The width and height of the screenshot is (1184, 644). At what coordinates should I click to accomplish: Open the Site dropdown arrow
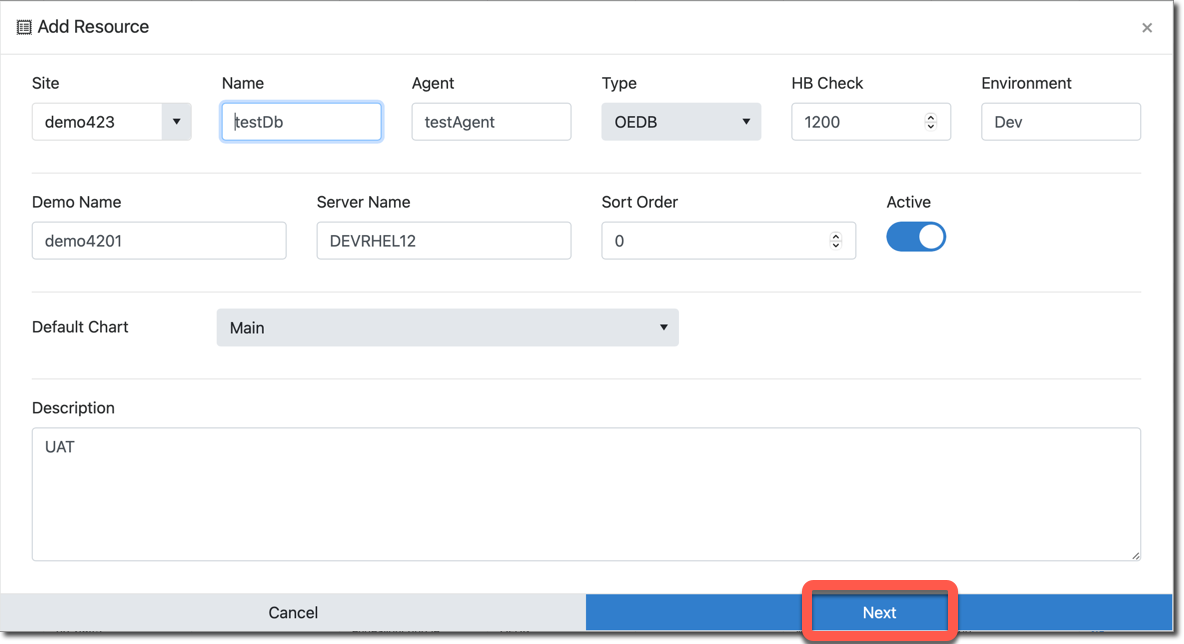tap(176, 122)
